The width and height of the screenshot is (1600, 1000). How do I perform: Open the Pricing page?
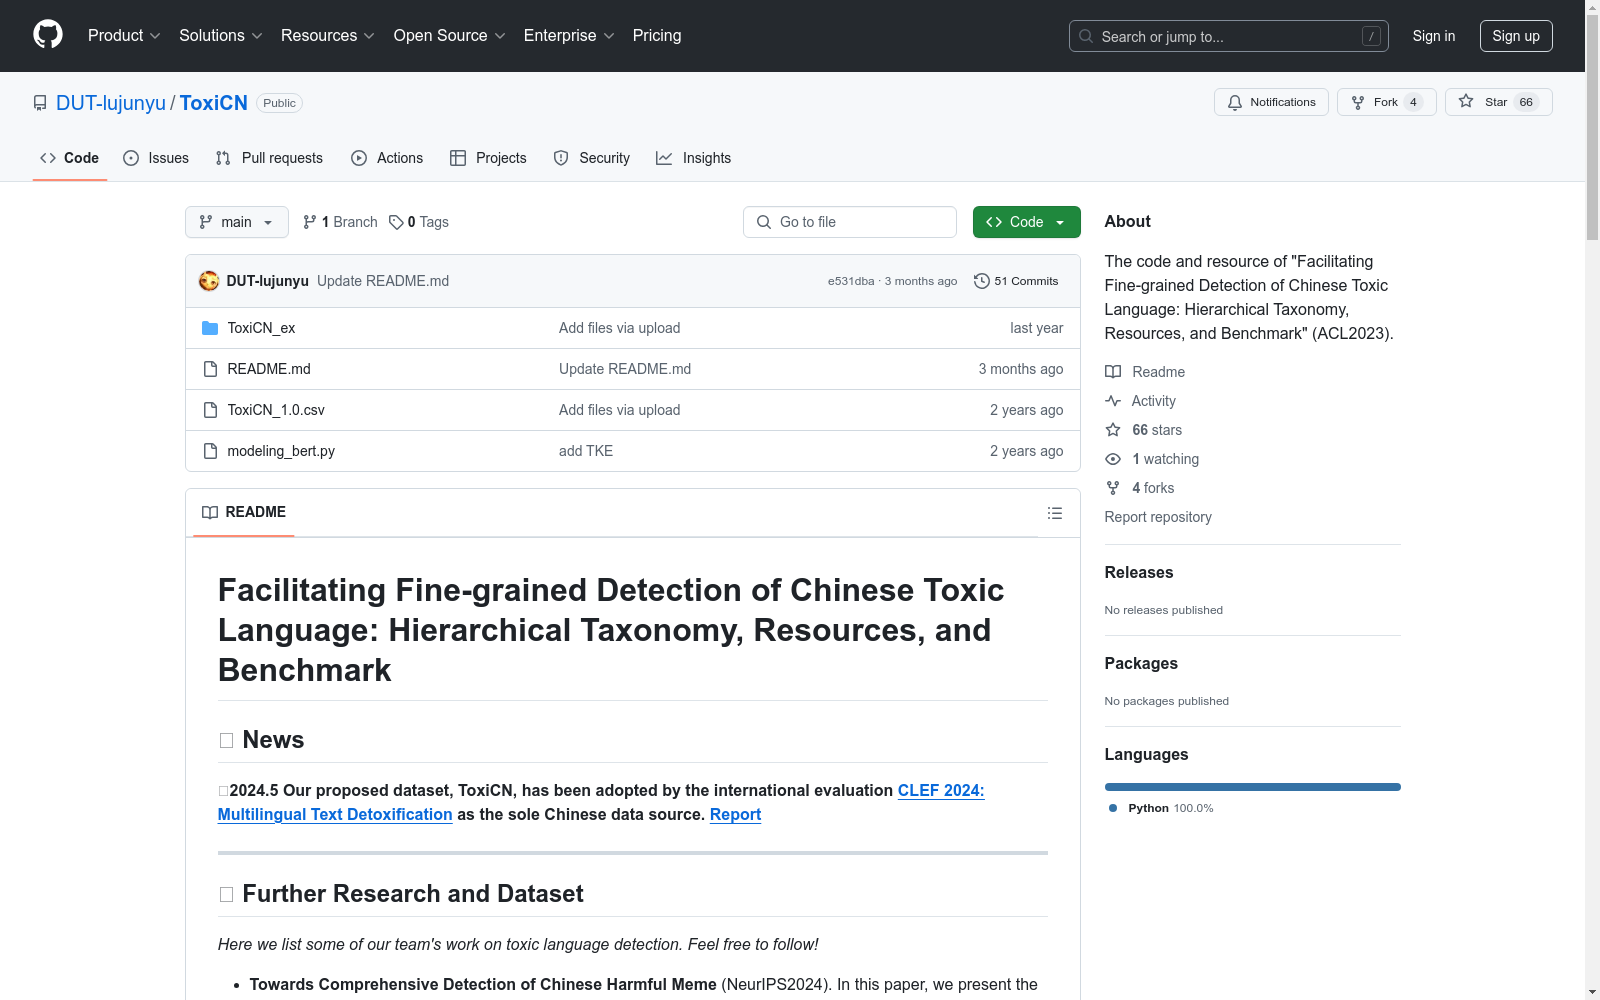pos(657,35)
